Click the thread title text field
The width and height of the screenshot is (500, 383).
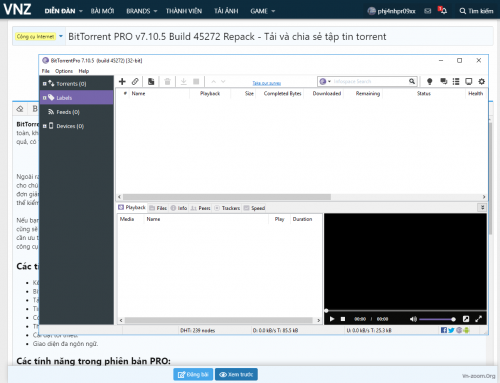click(279, 36)
